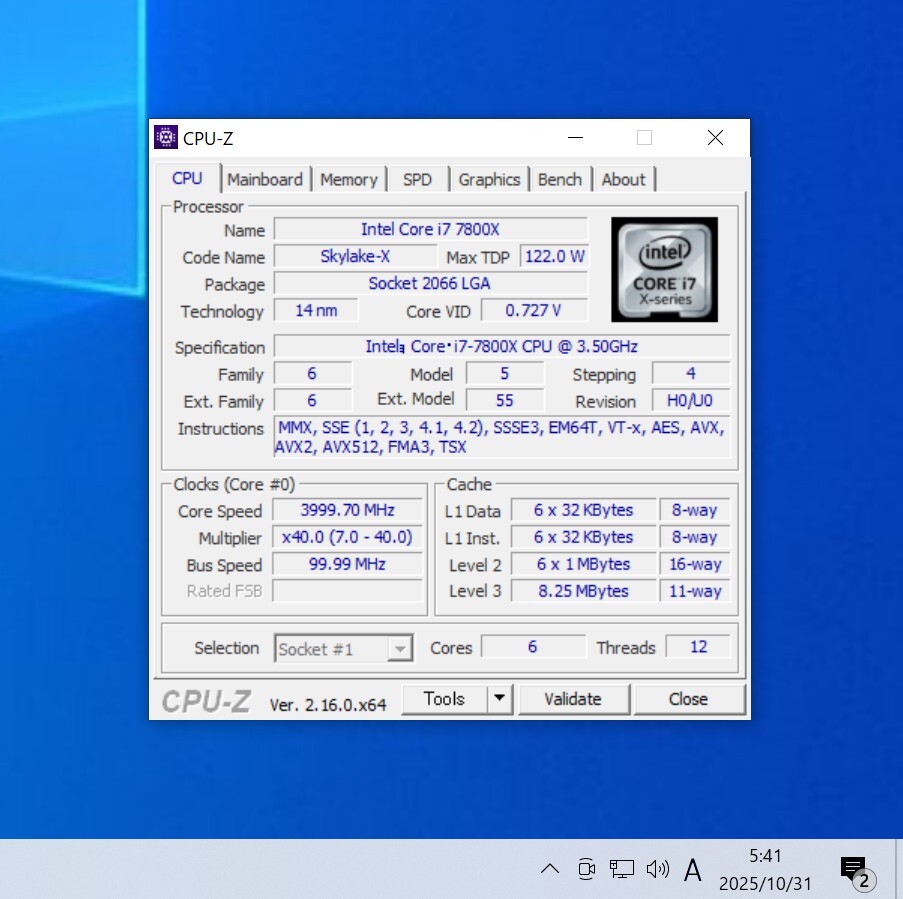Select the Graphics tab
Screen dimensions: 903x899
click(x=489, y=180)
